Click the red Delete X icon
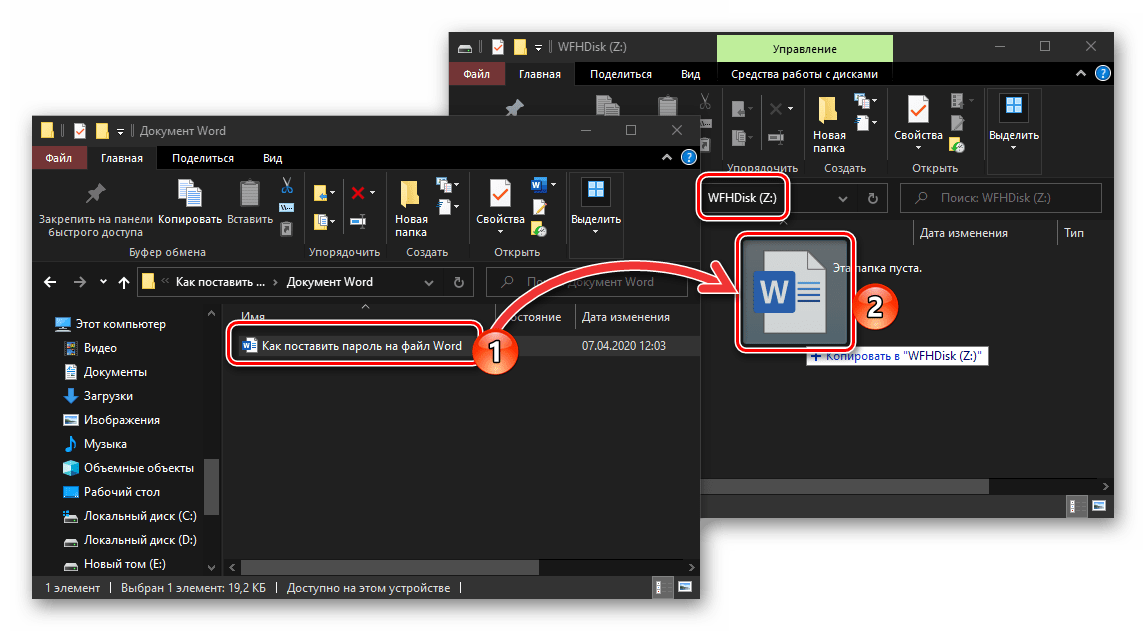 click(x=357, y=192)
